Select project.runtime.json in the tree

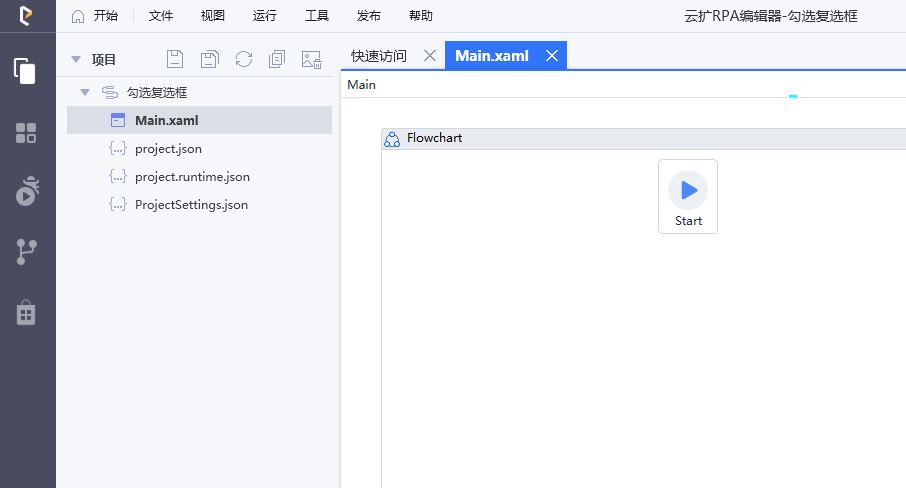(x=192, y=177)
